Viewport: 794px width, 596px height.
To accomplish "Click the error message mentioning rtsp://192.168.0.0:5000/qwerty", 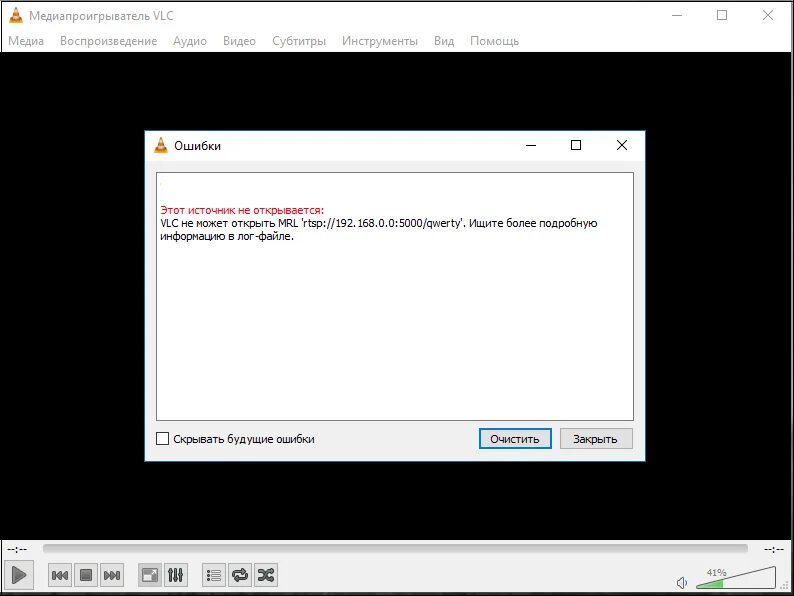I will pyautogui.click(x=379, y=229).
